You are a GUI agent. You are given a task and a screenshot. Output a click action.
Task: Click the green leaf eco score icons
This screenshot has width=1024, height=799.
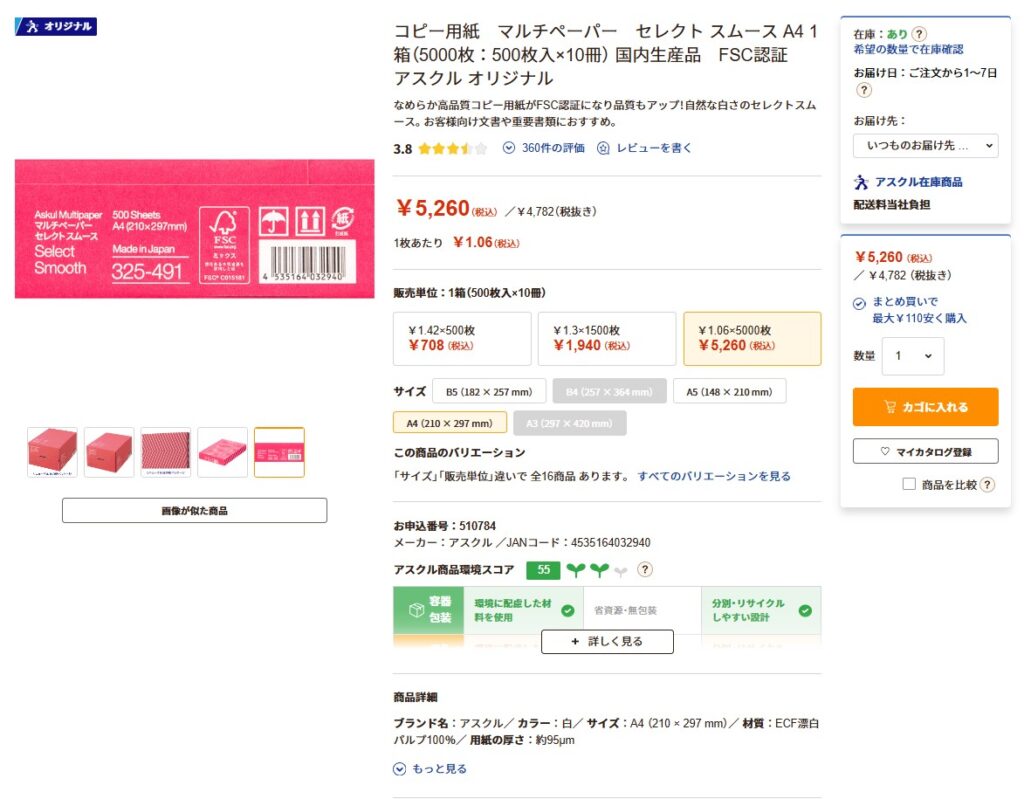(x=597, y=570)
